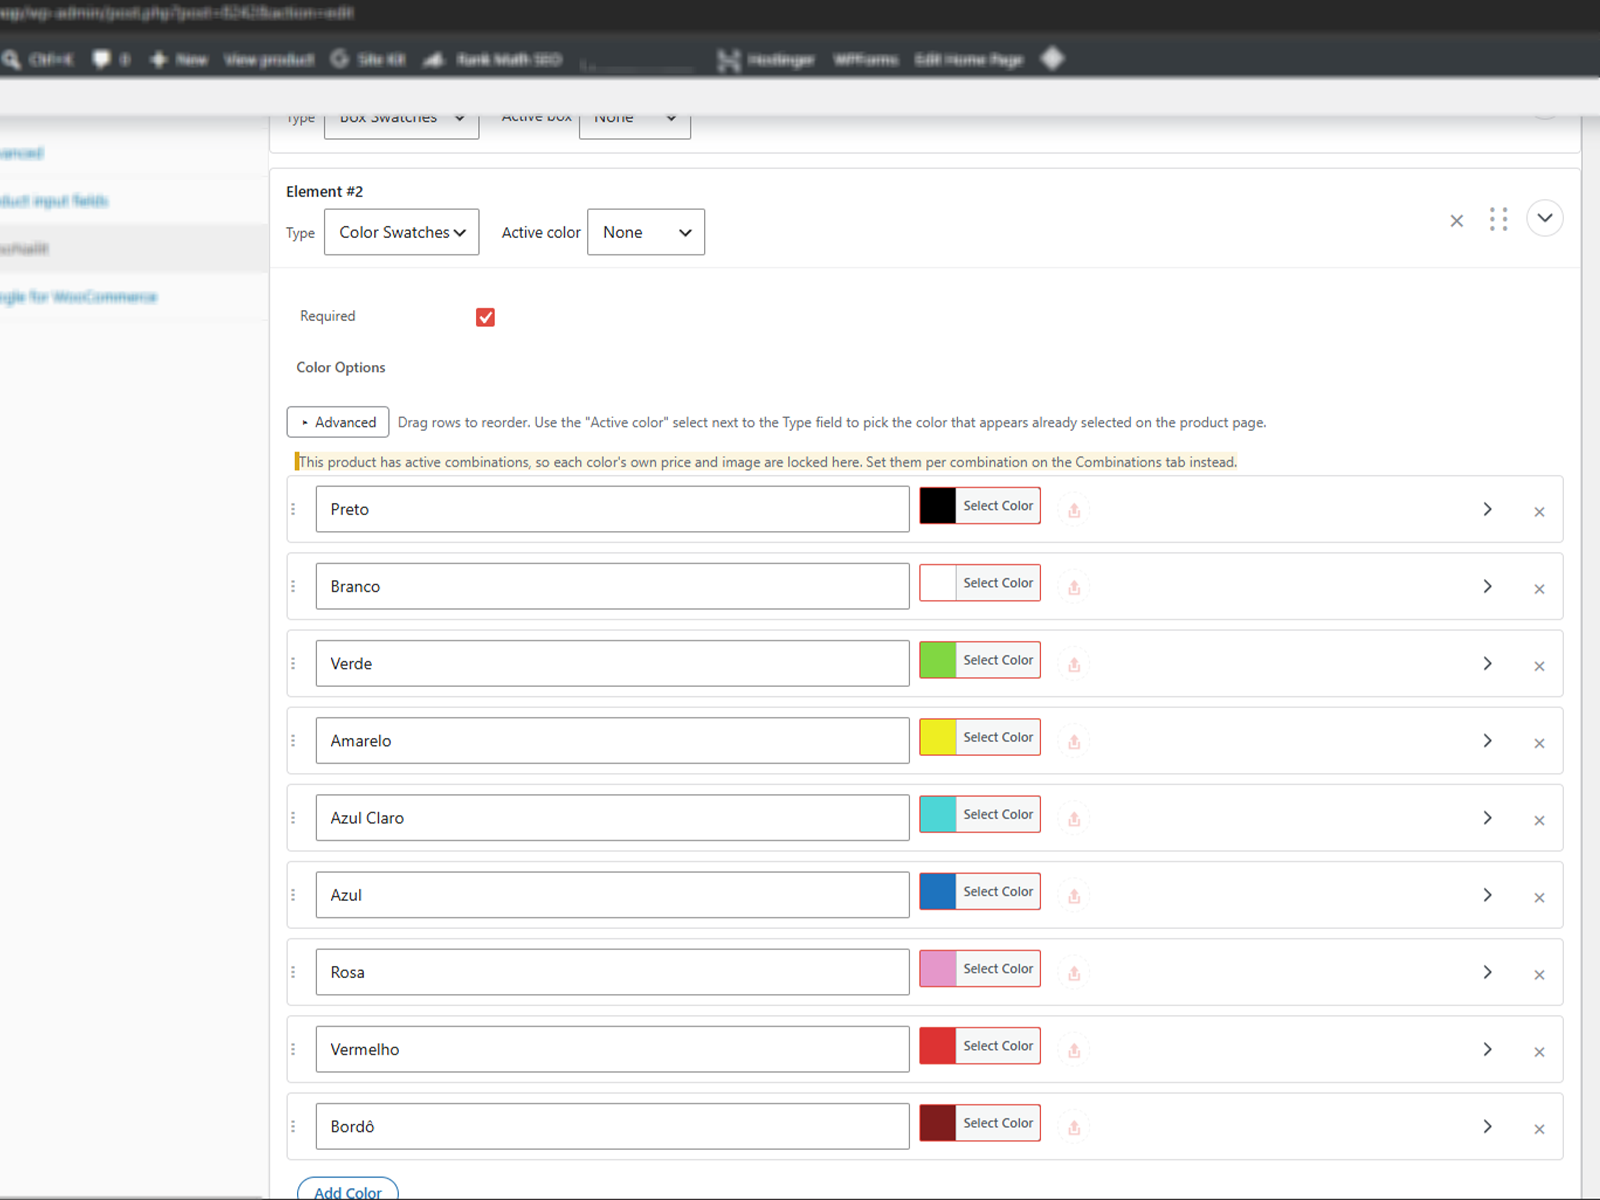Open the black Preto color swatch
Image resolution: width=1600 pixels, height=1200 pixels.
coord(938,506)
